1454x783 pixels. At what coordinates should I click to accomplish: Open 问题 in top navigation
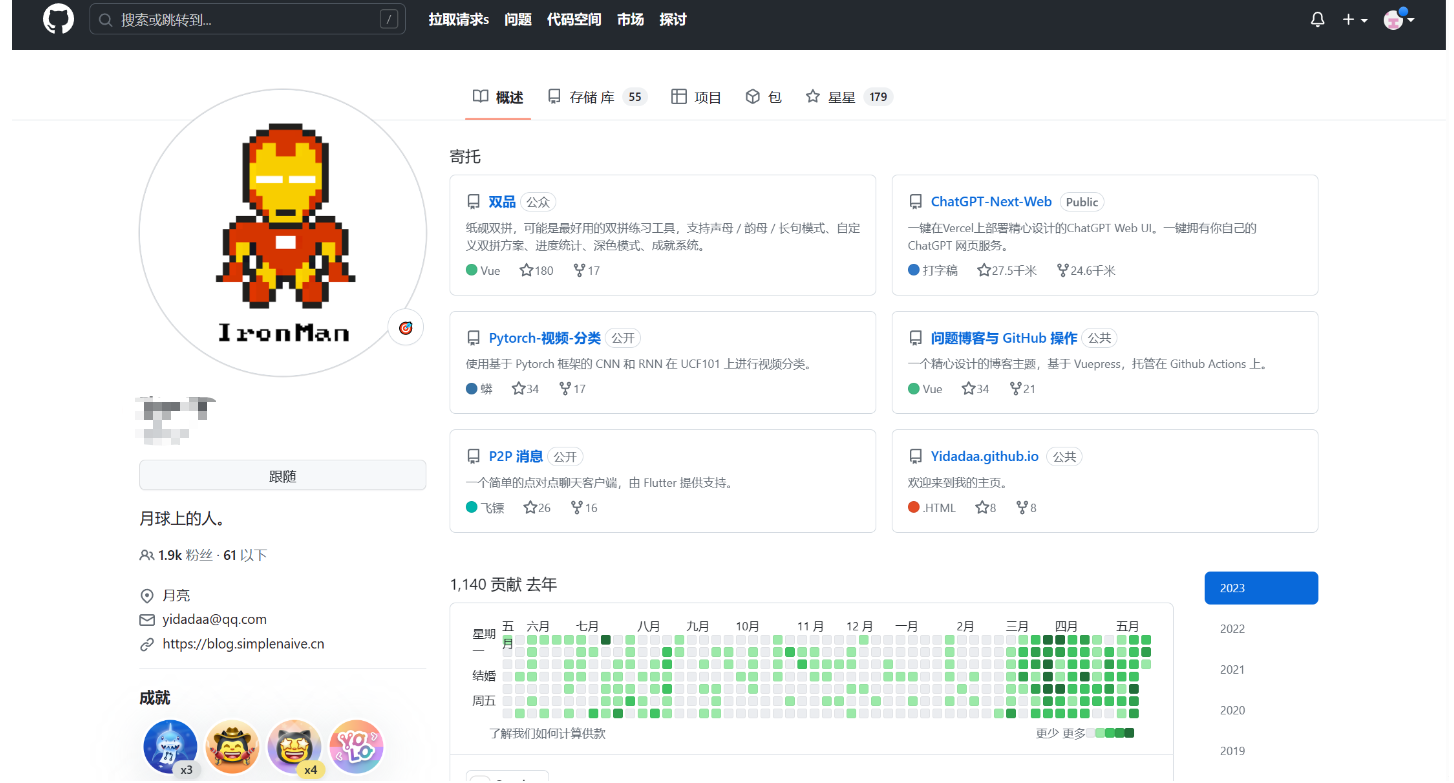pyautogui.click(x=518, y=19)
